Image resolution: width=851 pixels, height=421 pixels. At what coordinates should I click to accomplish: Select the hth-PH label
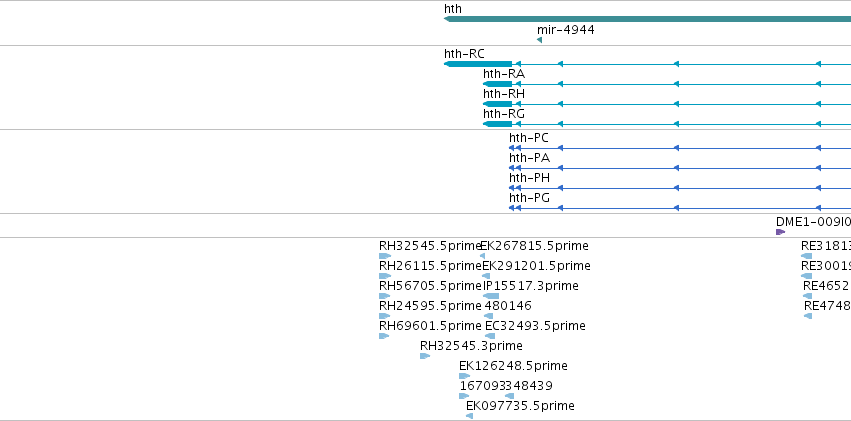click(529, 178)
